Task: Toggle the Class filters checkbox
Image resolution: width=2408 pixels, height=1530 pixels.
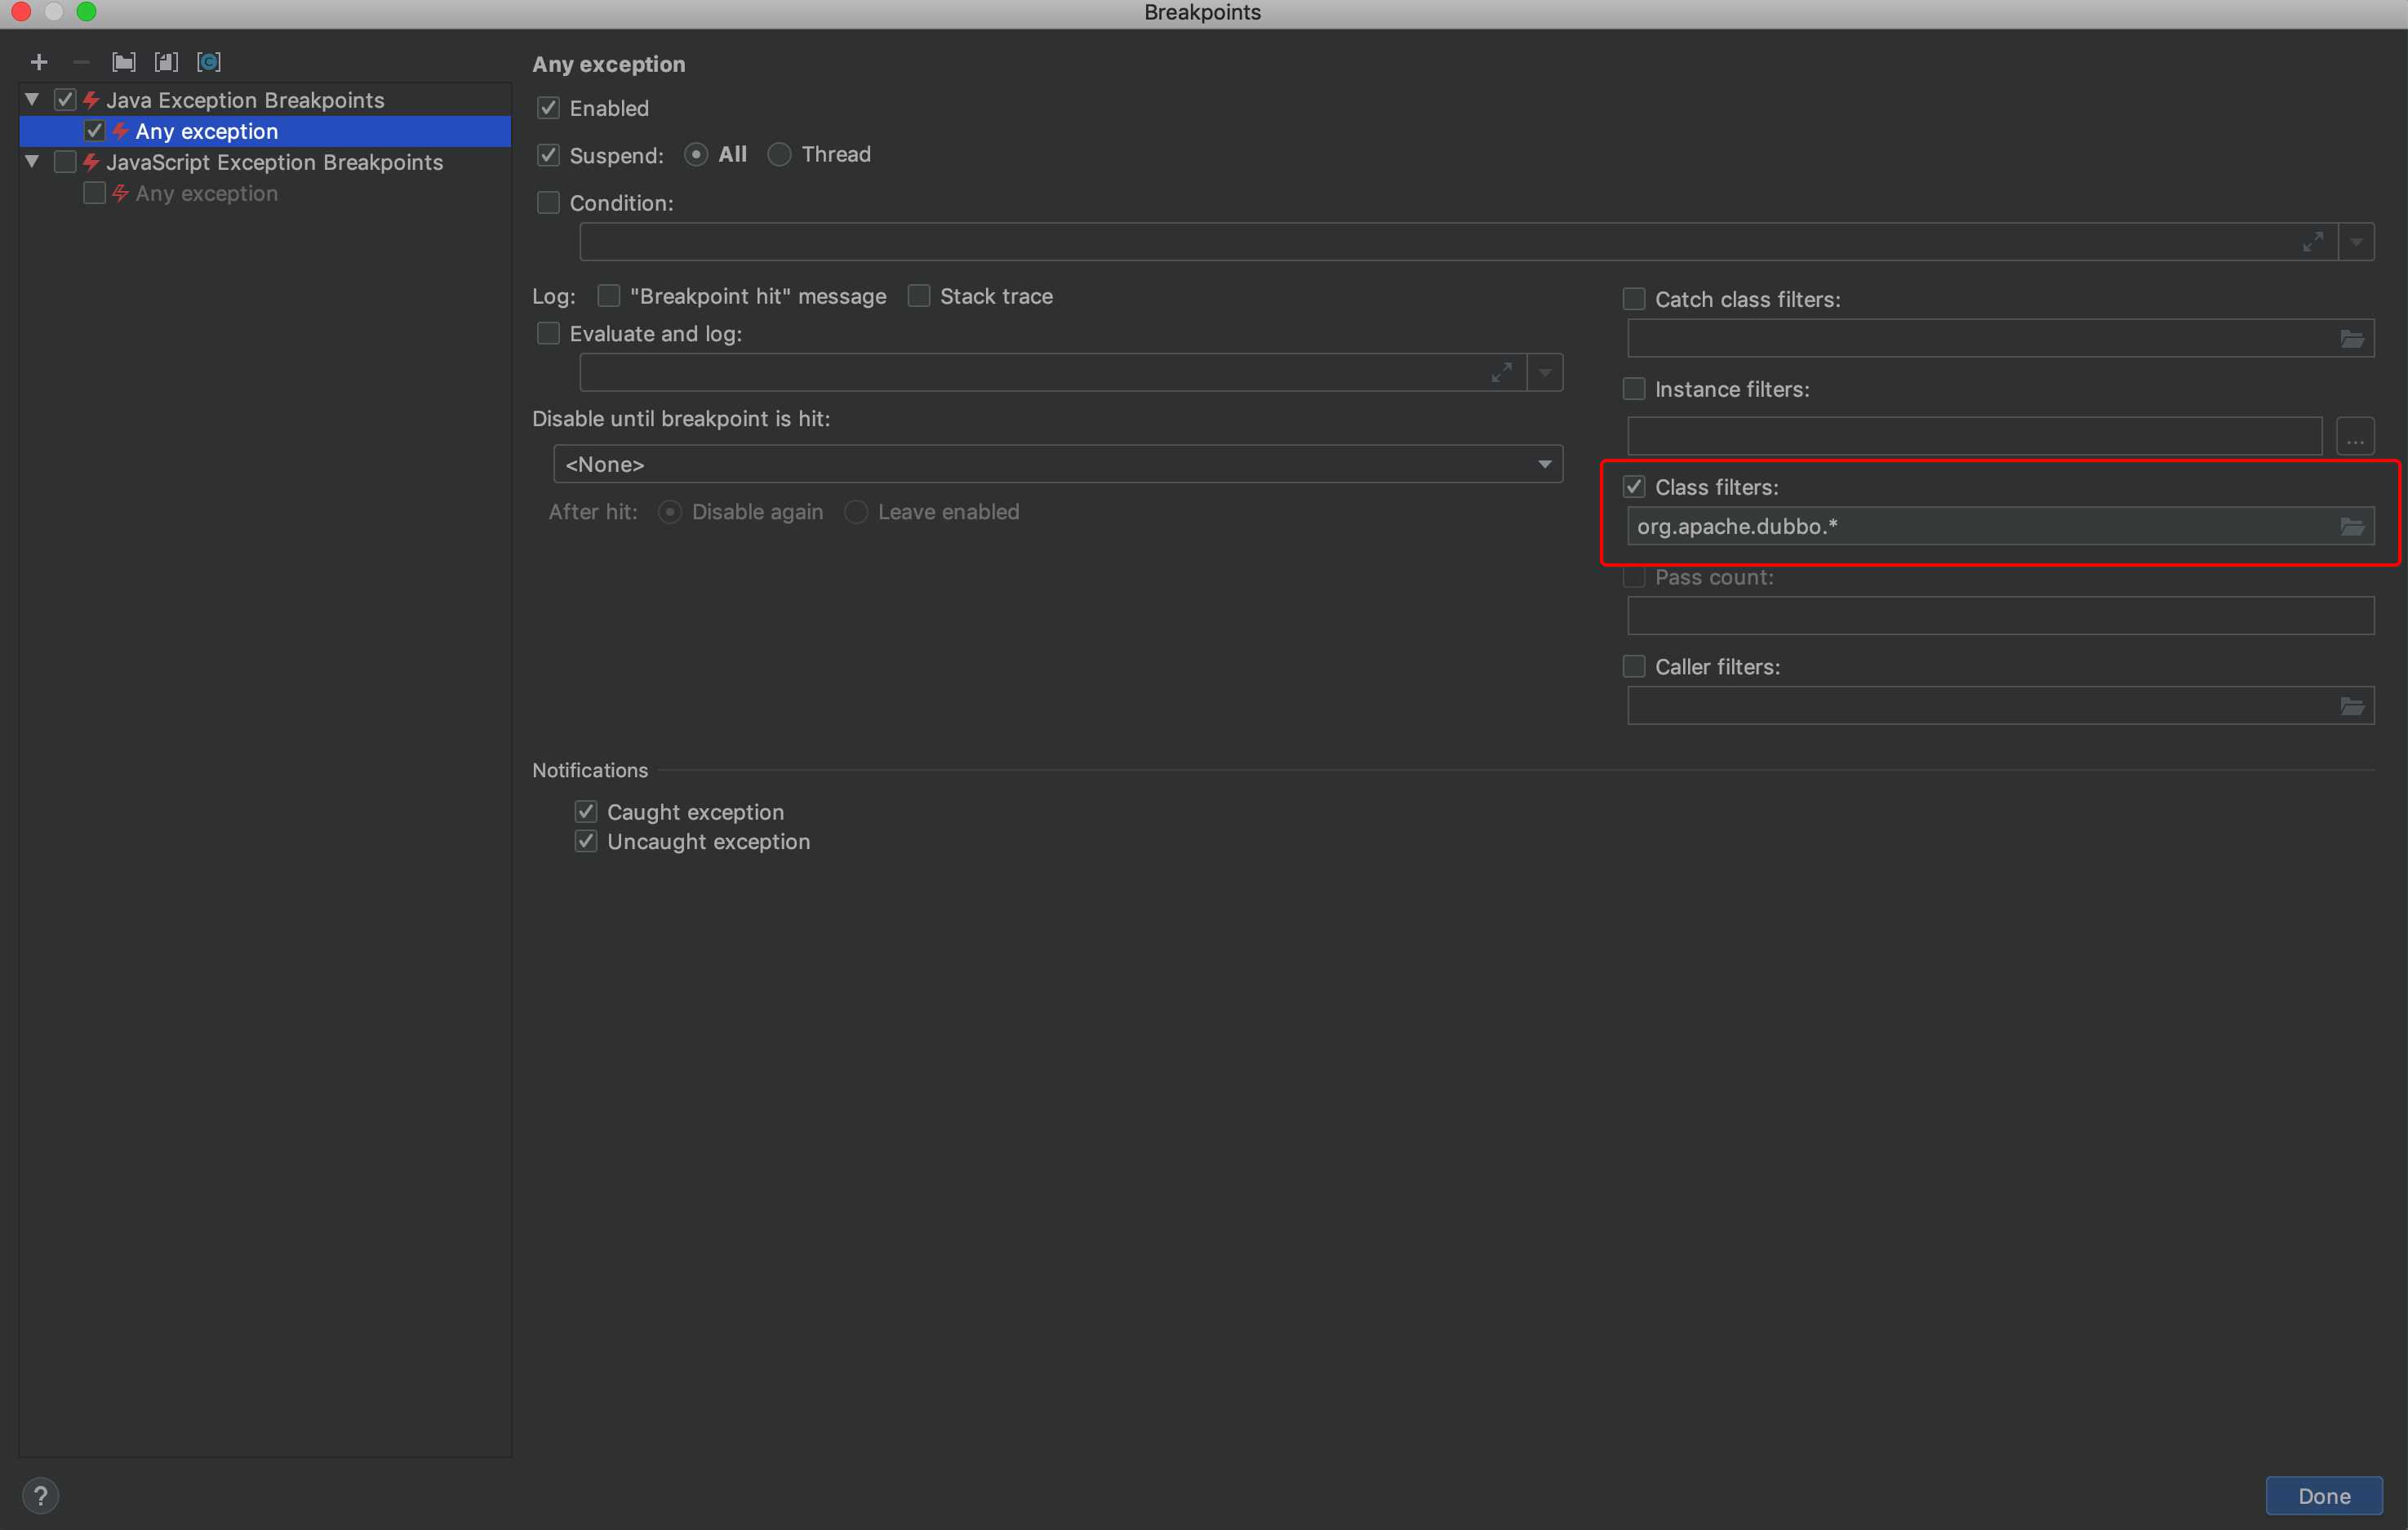Action: 1634,486
